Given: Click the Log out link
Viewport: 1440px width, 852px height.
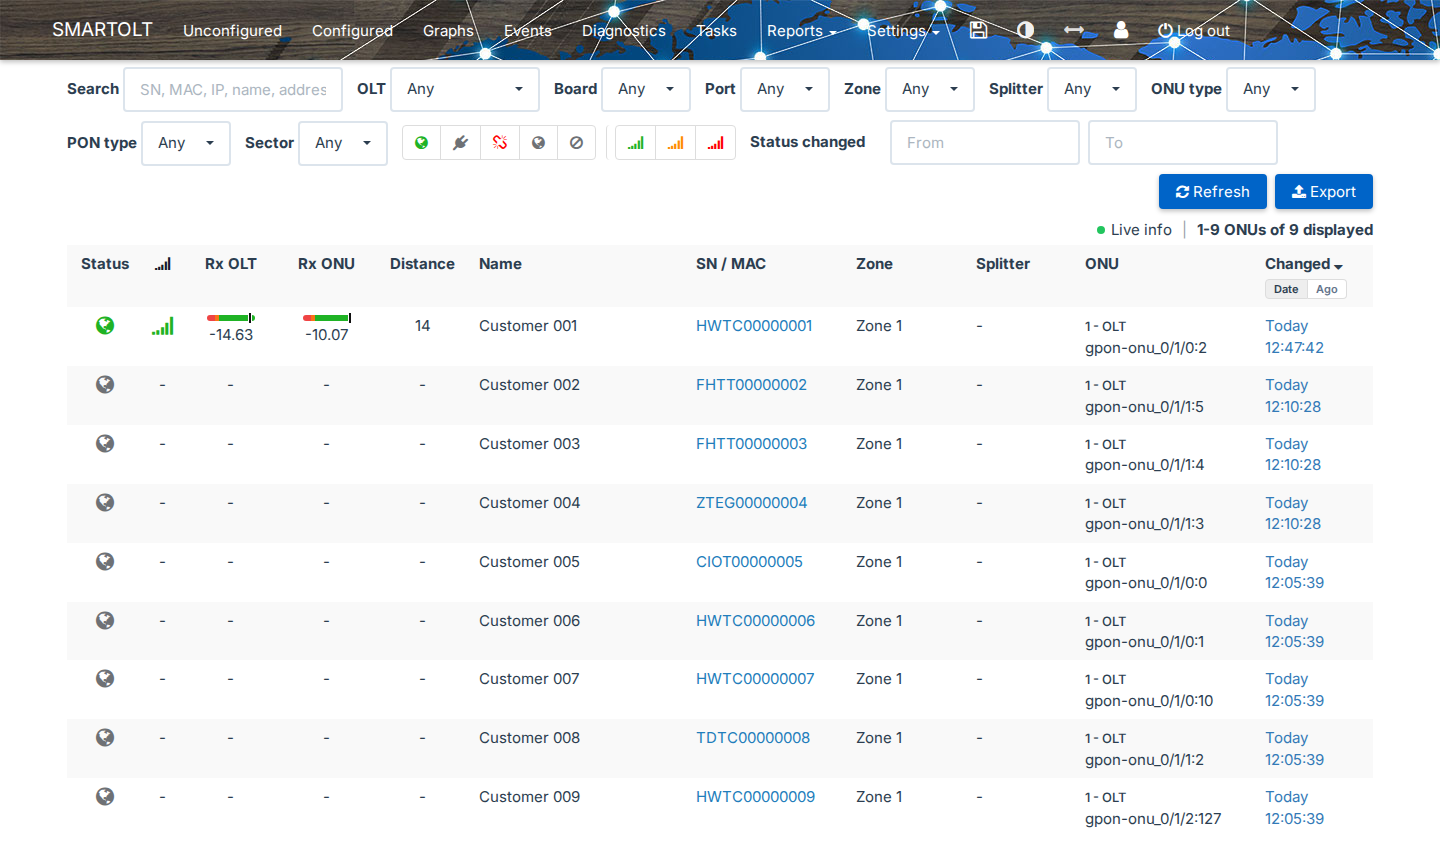Looking at the screenshot, I should pyautogui.click(x=1194, y=30).
